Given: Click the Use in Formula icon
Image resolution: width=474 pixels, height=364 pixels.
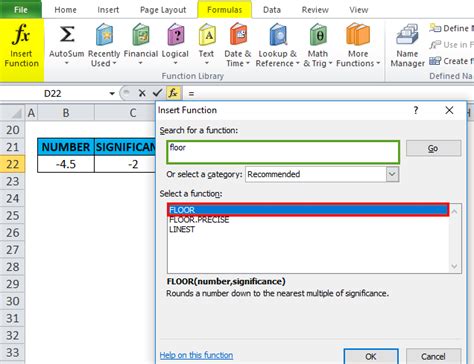Looking at the screenshot, I should click(435, 45).
